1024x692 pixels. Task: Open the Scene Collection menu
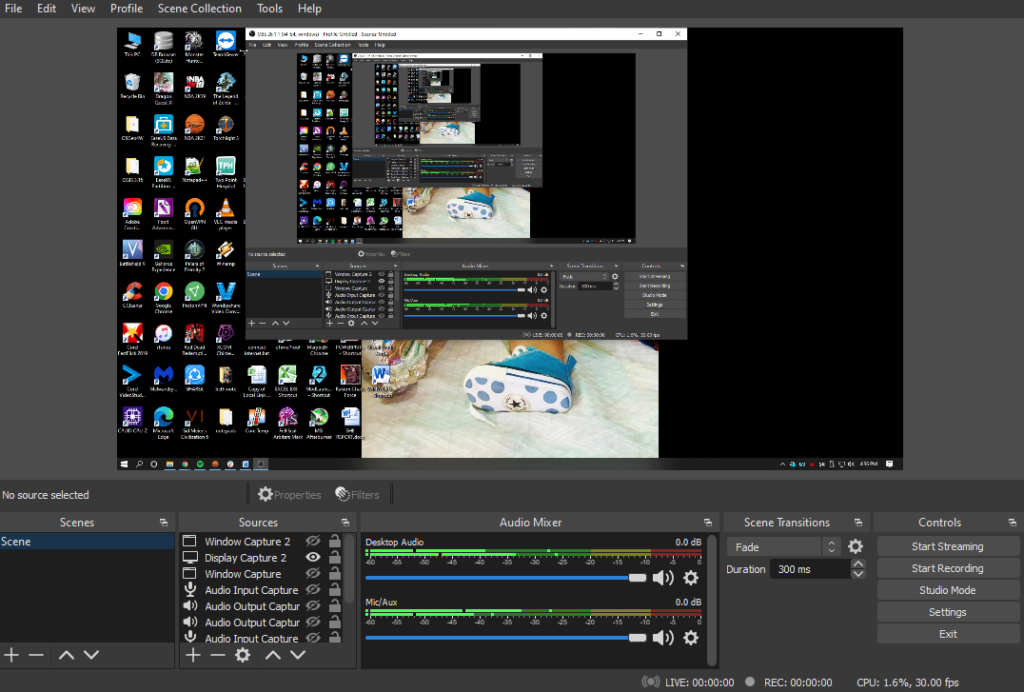[199, 8]
